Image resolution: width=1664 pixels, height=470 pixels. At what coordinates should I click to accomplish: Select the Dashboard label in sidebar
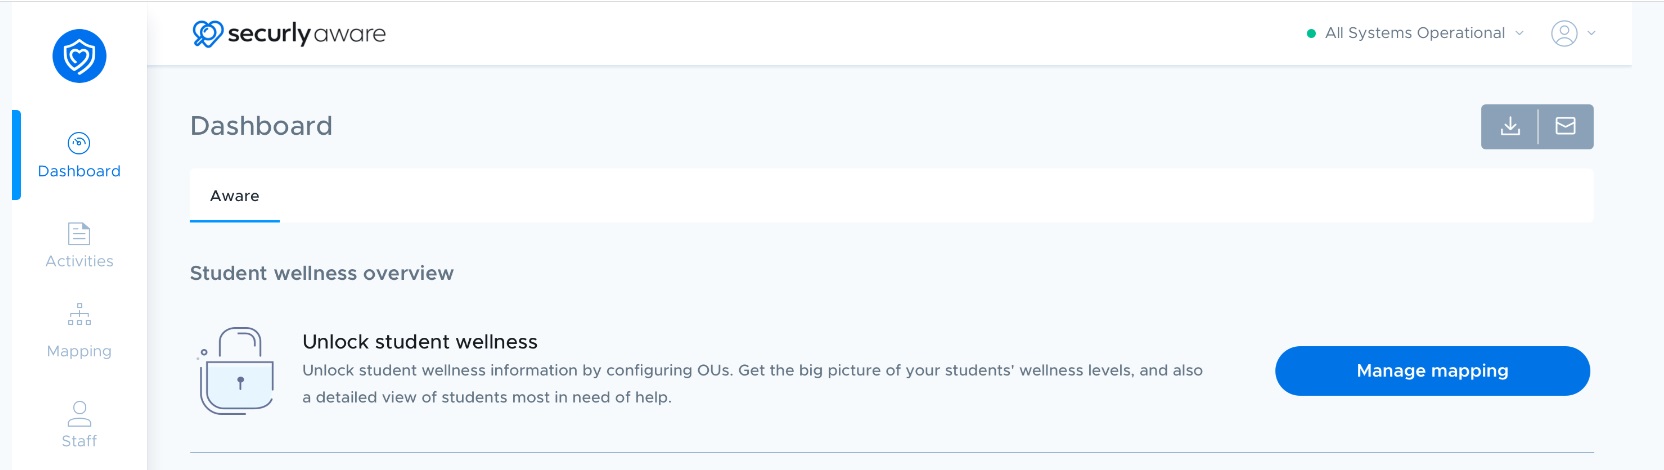pyautogui.click(x=79, y=171)
